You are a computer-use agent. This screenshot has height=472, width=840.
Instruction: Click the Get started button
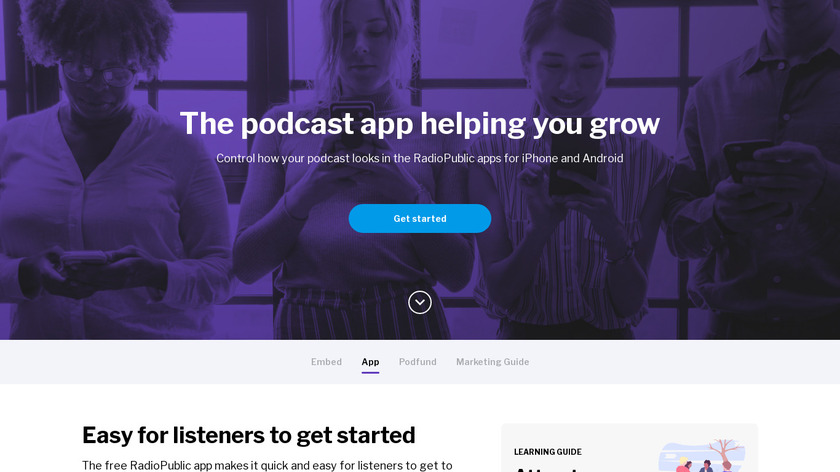tap(419, 219)
